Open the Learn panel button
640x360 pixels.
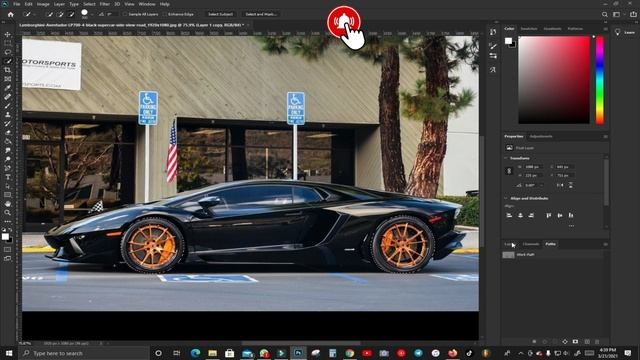click(x=626, y=32)
